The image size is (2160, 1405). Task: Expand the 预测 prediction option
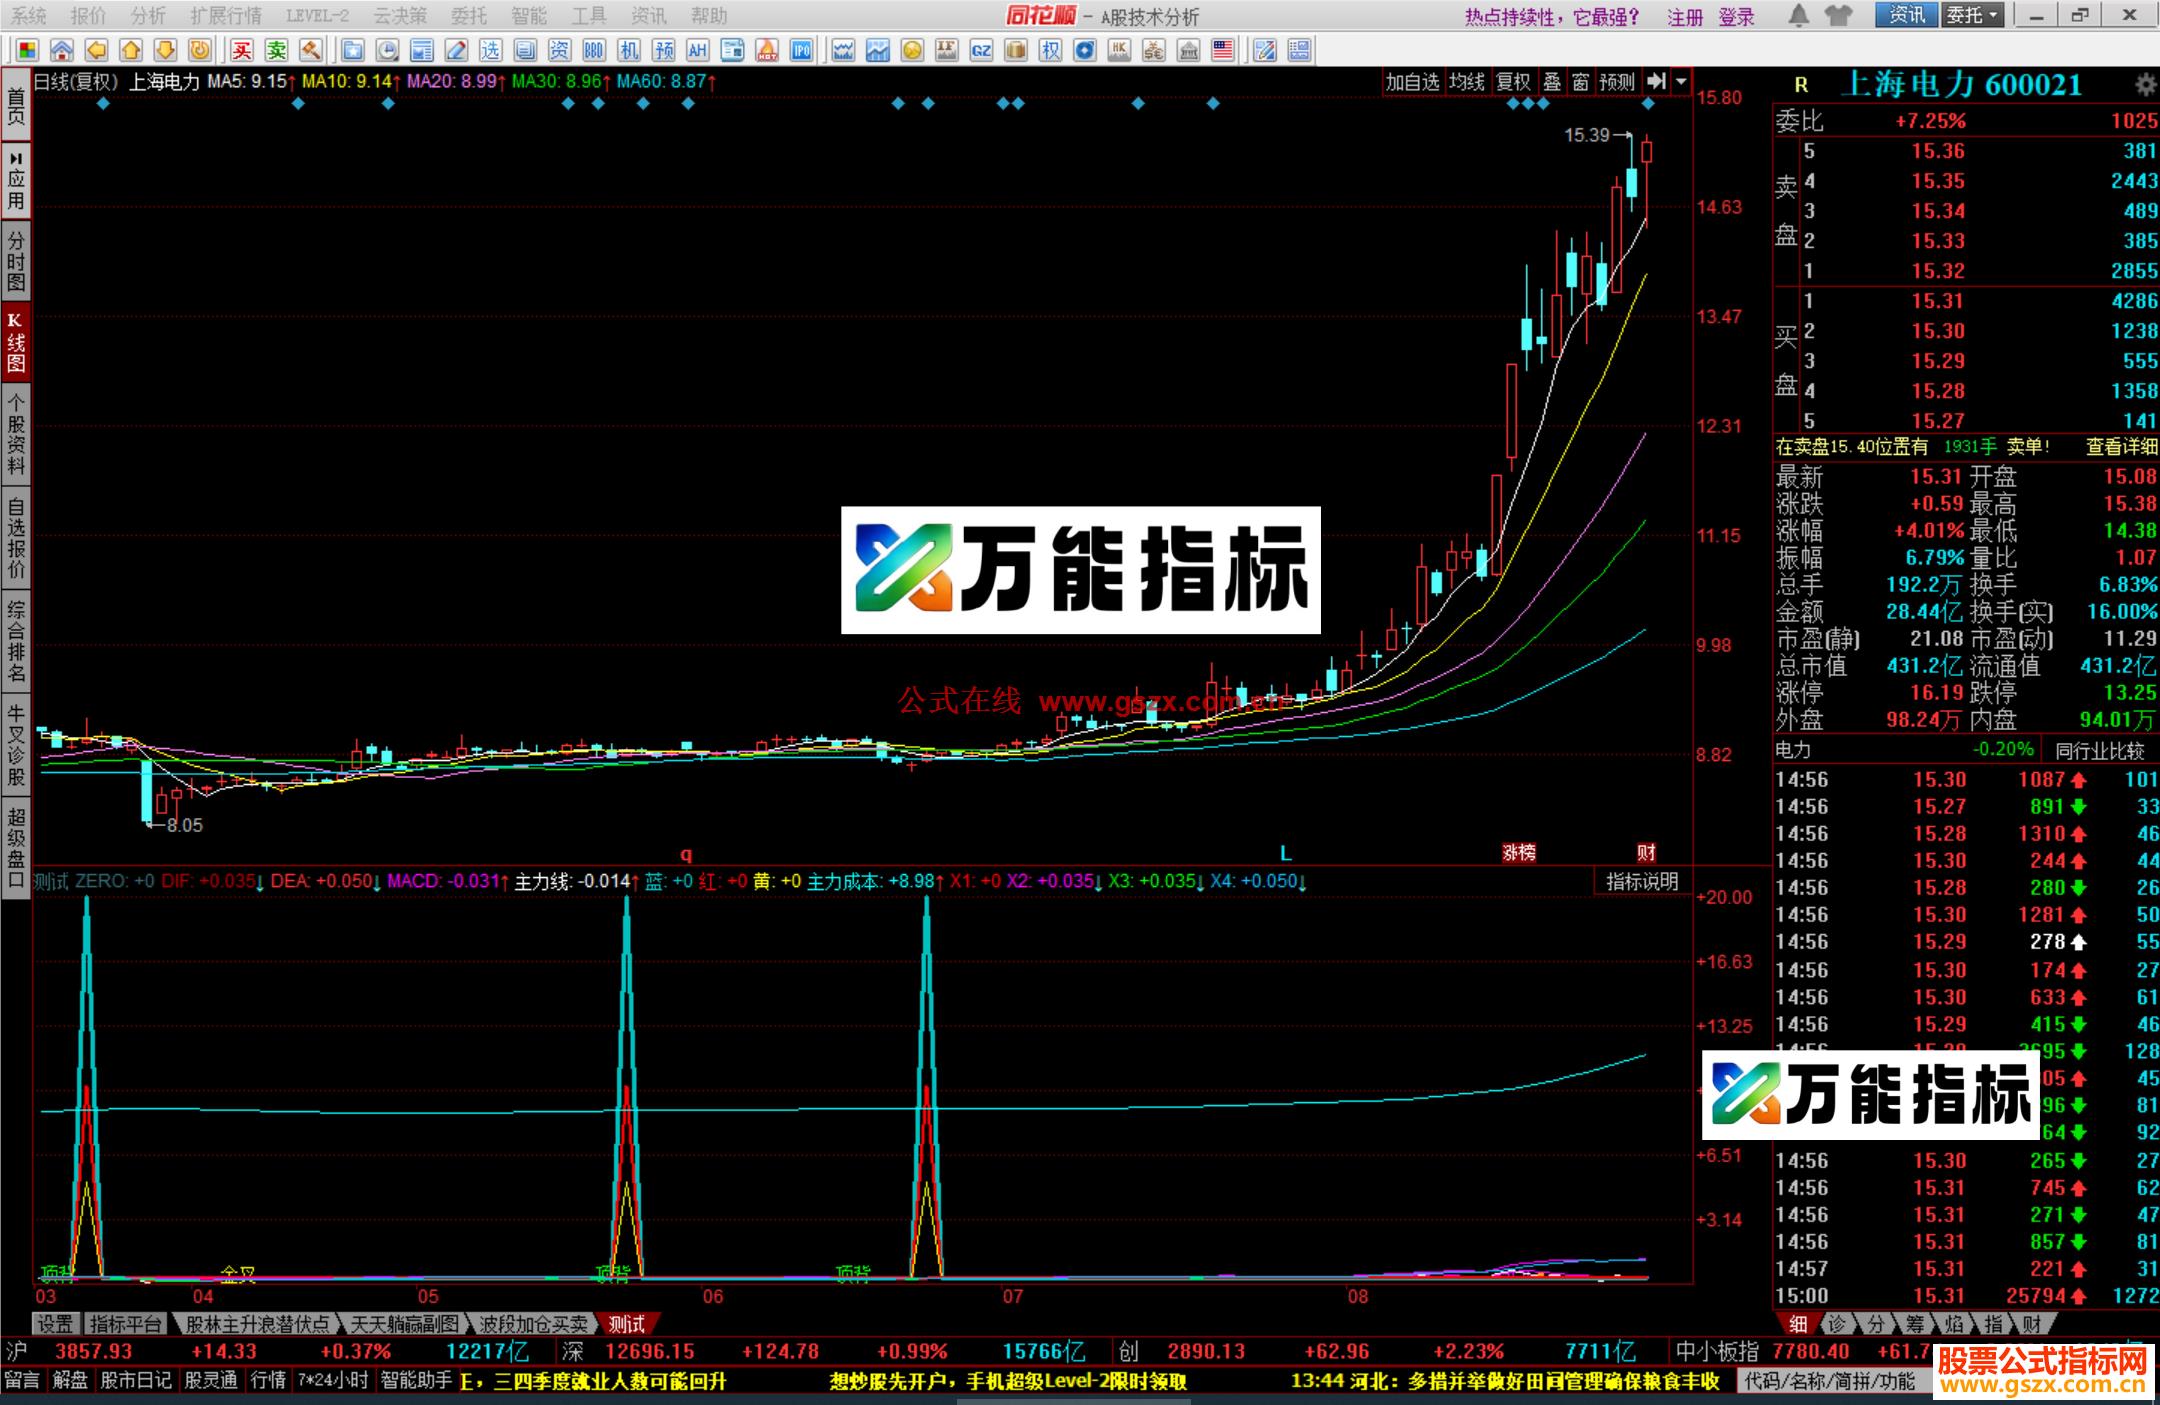click(x=1618, y=84)
